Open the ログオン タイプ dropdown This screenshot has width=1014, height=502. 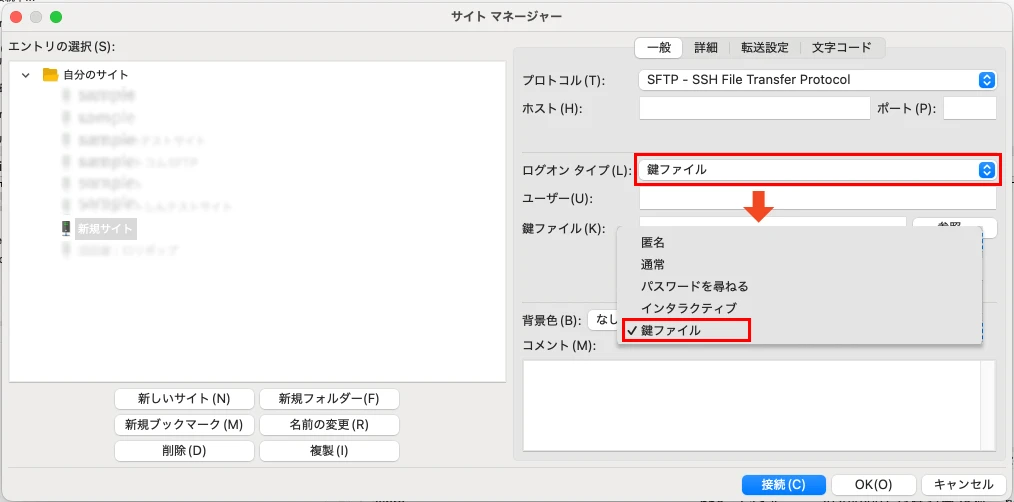816,170
